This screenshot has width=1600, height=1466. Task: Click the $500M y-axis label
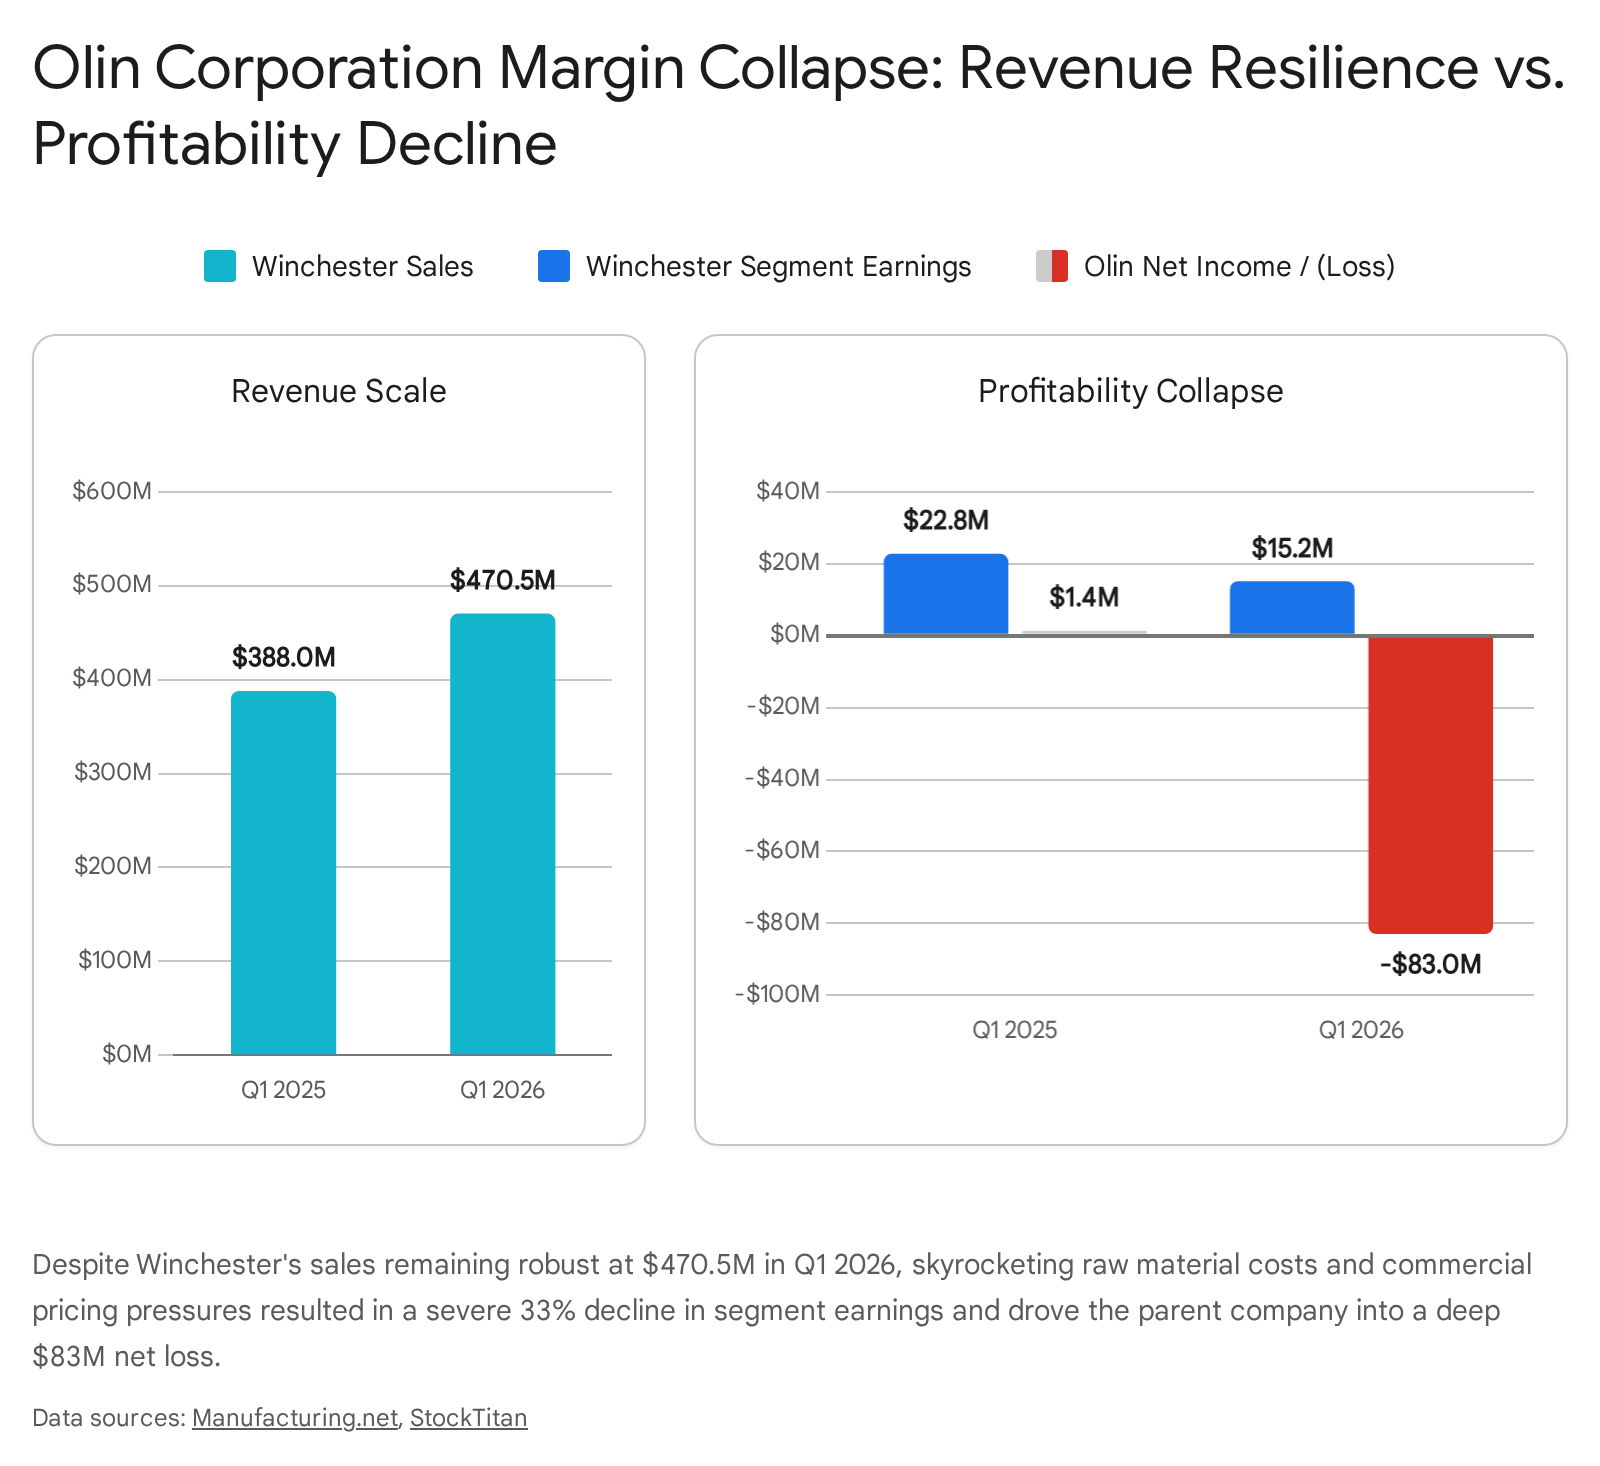coord(112,584)
